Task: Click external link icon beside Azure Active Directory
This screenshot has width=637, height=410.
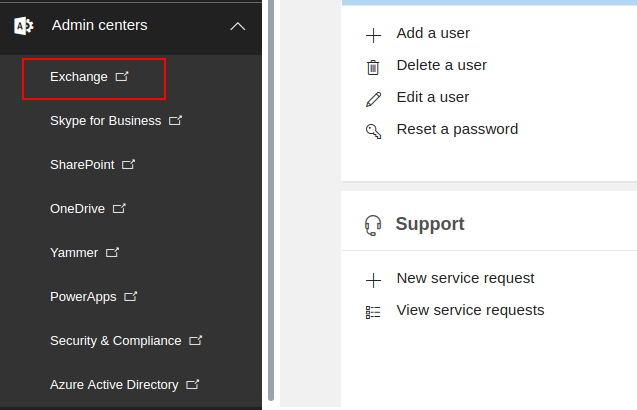Action: click(x=193, y=385)
